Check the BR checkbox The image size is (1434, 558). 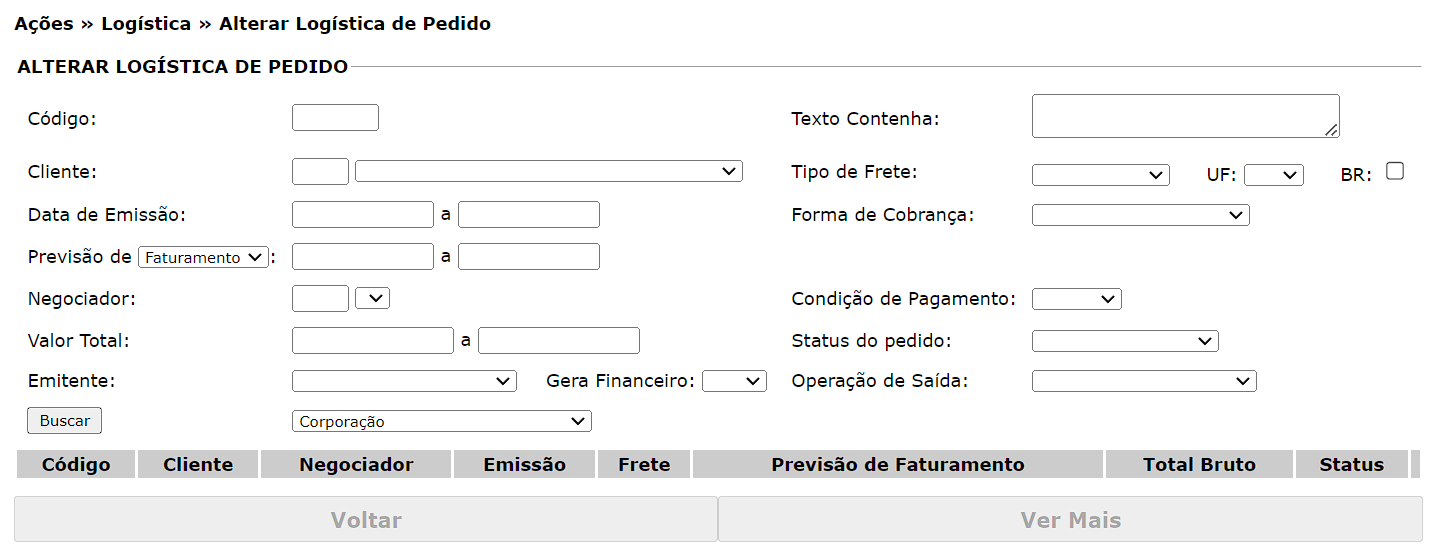click(x=1395, y=171)
